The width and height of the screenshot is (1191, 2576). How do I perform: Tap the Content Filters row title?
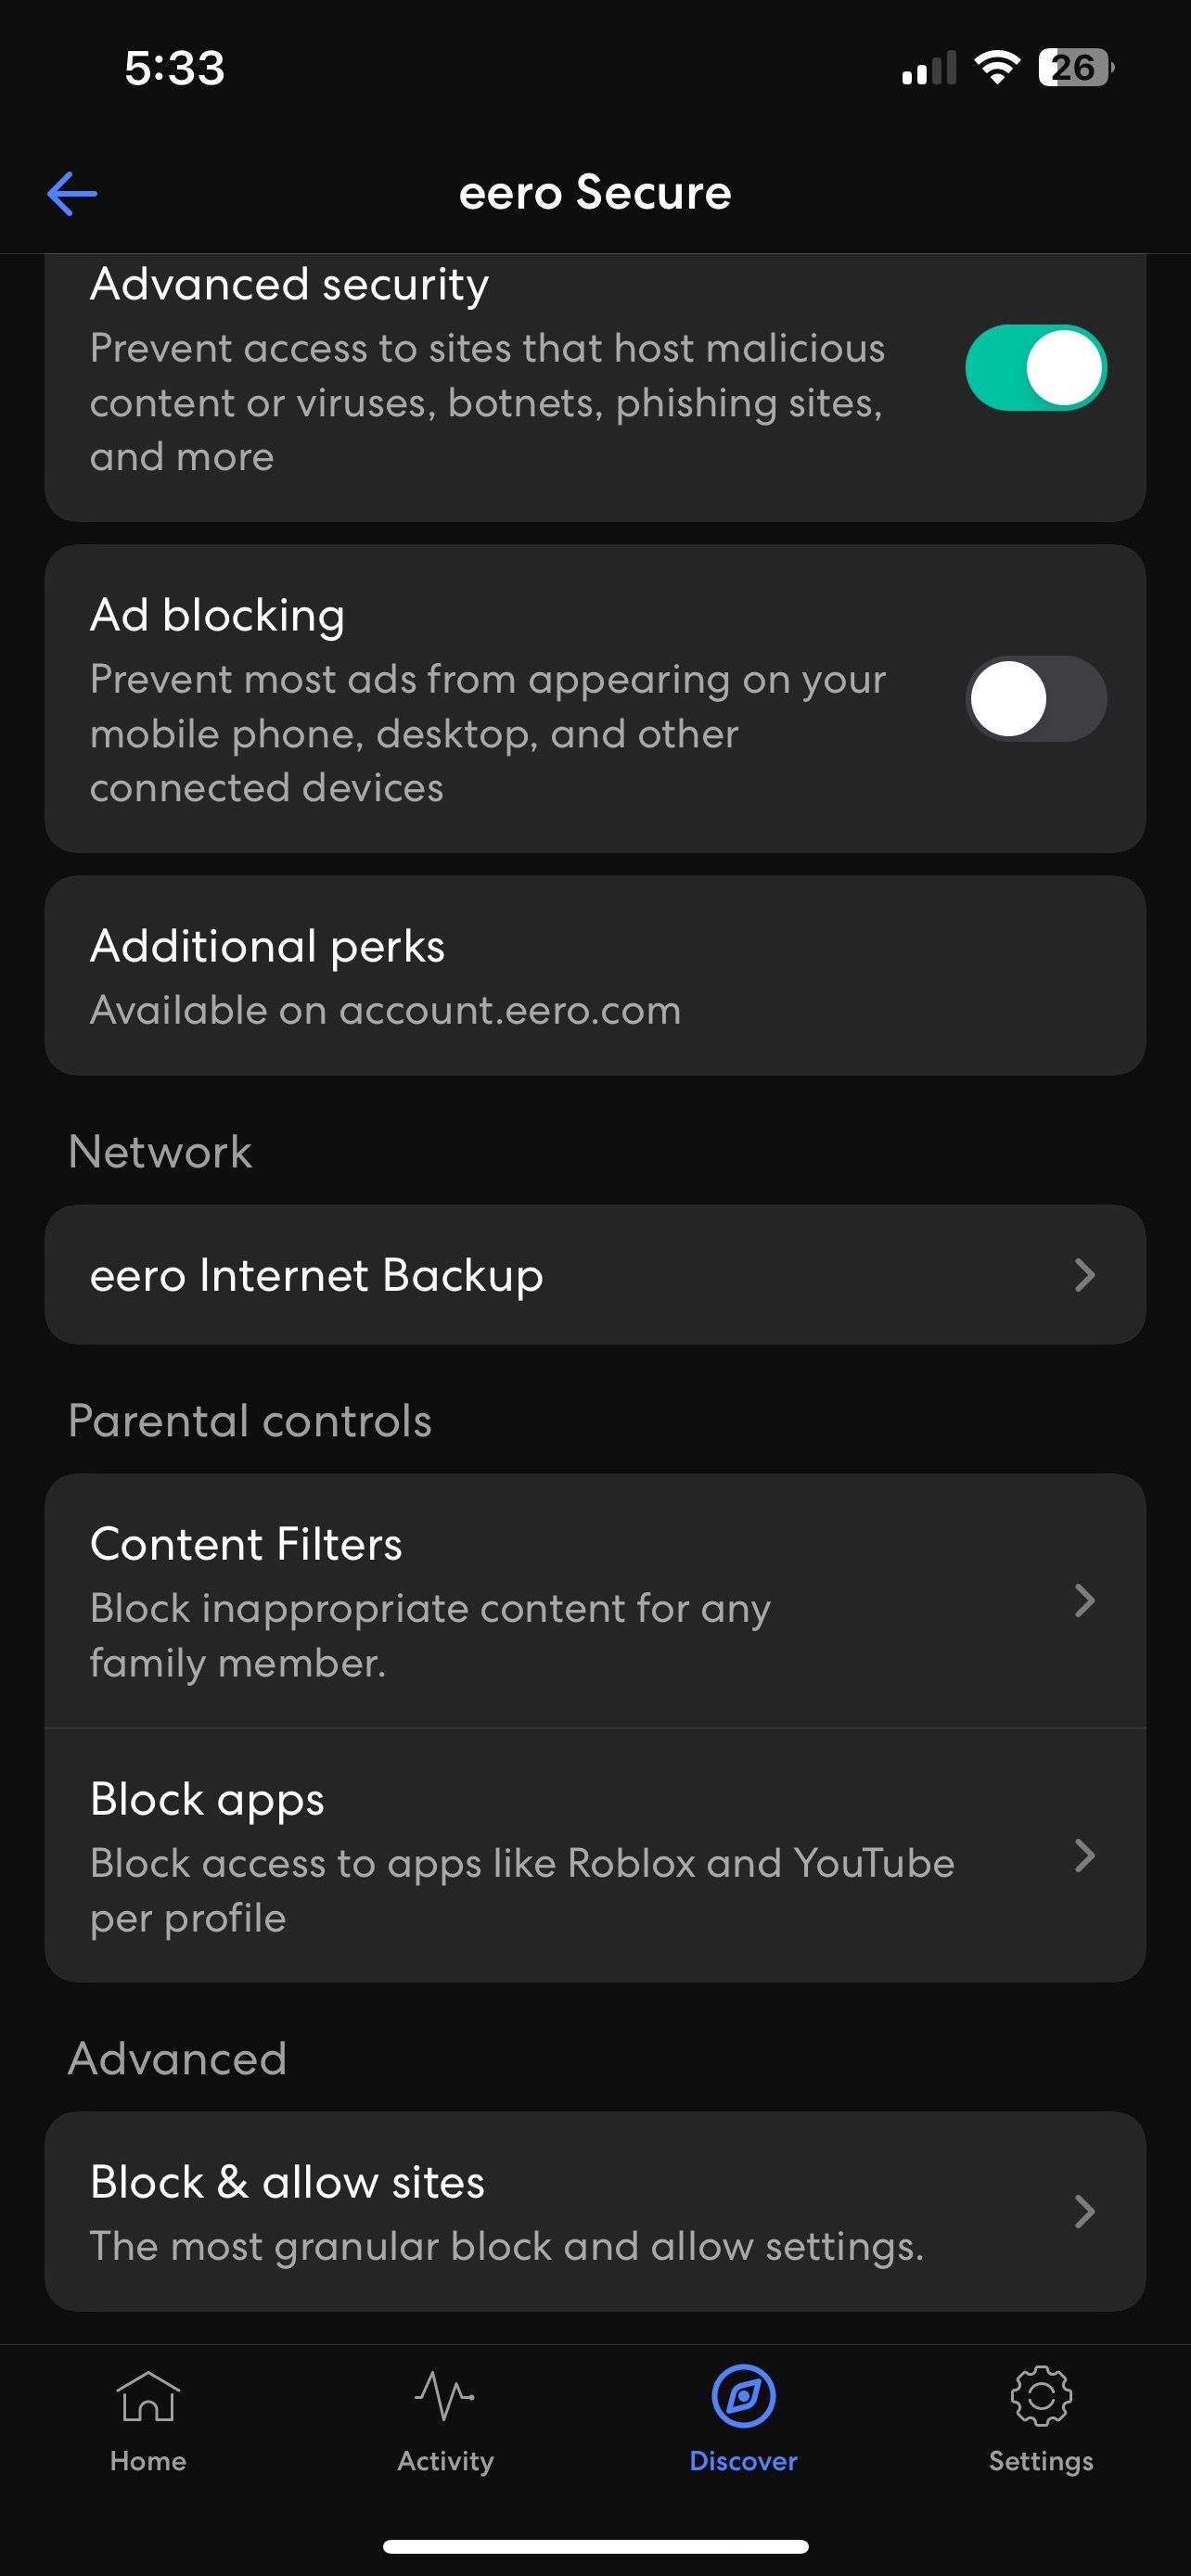click(x=246, y=1545)
